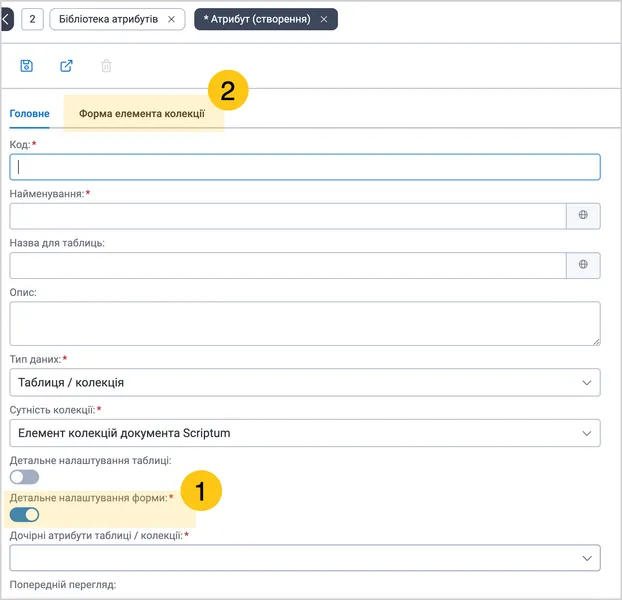Click the save (floppy disk) icon
Viewport: 622px width, 600px height.
click(x=27, y=66)
